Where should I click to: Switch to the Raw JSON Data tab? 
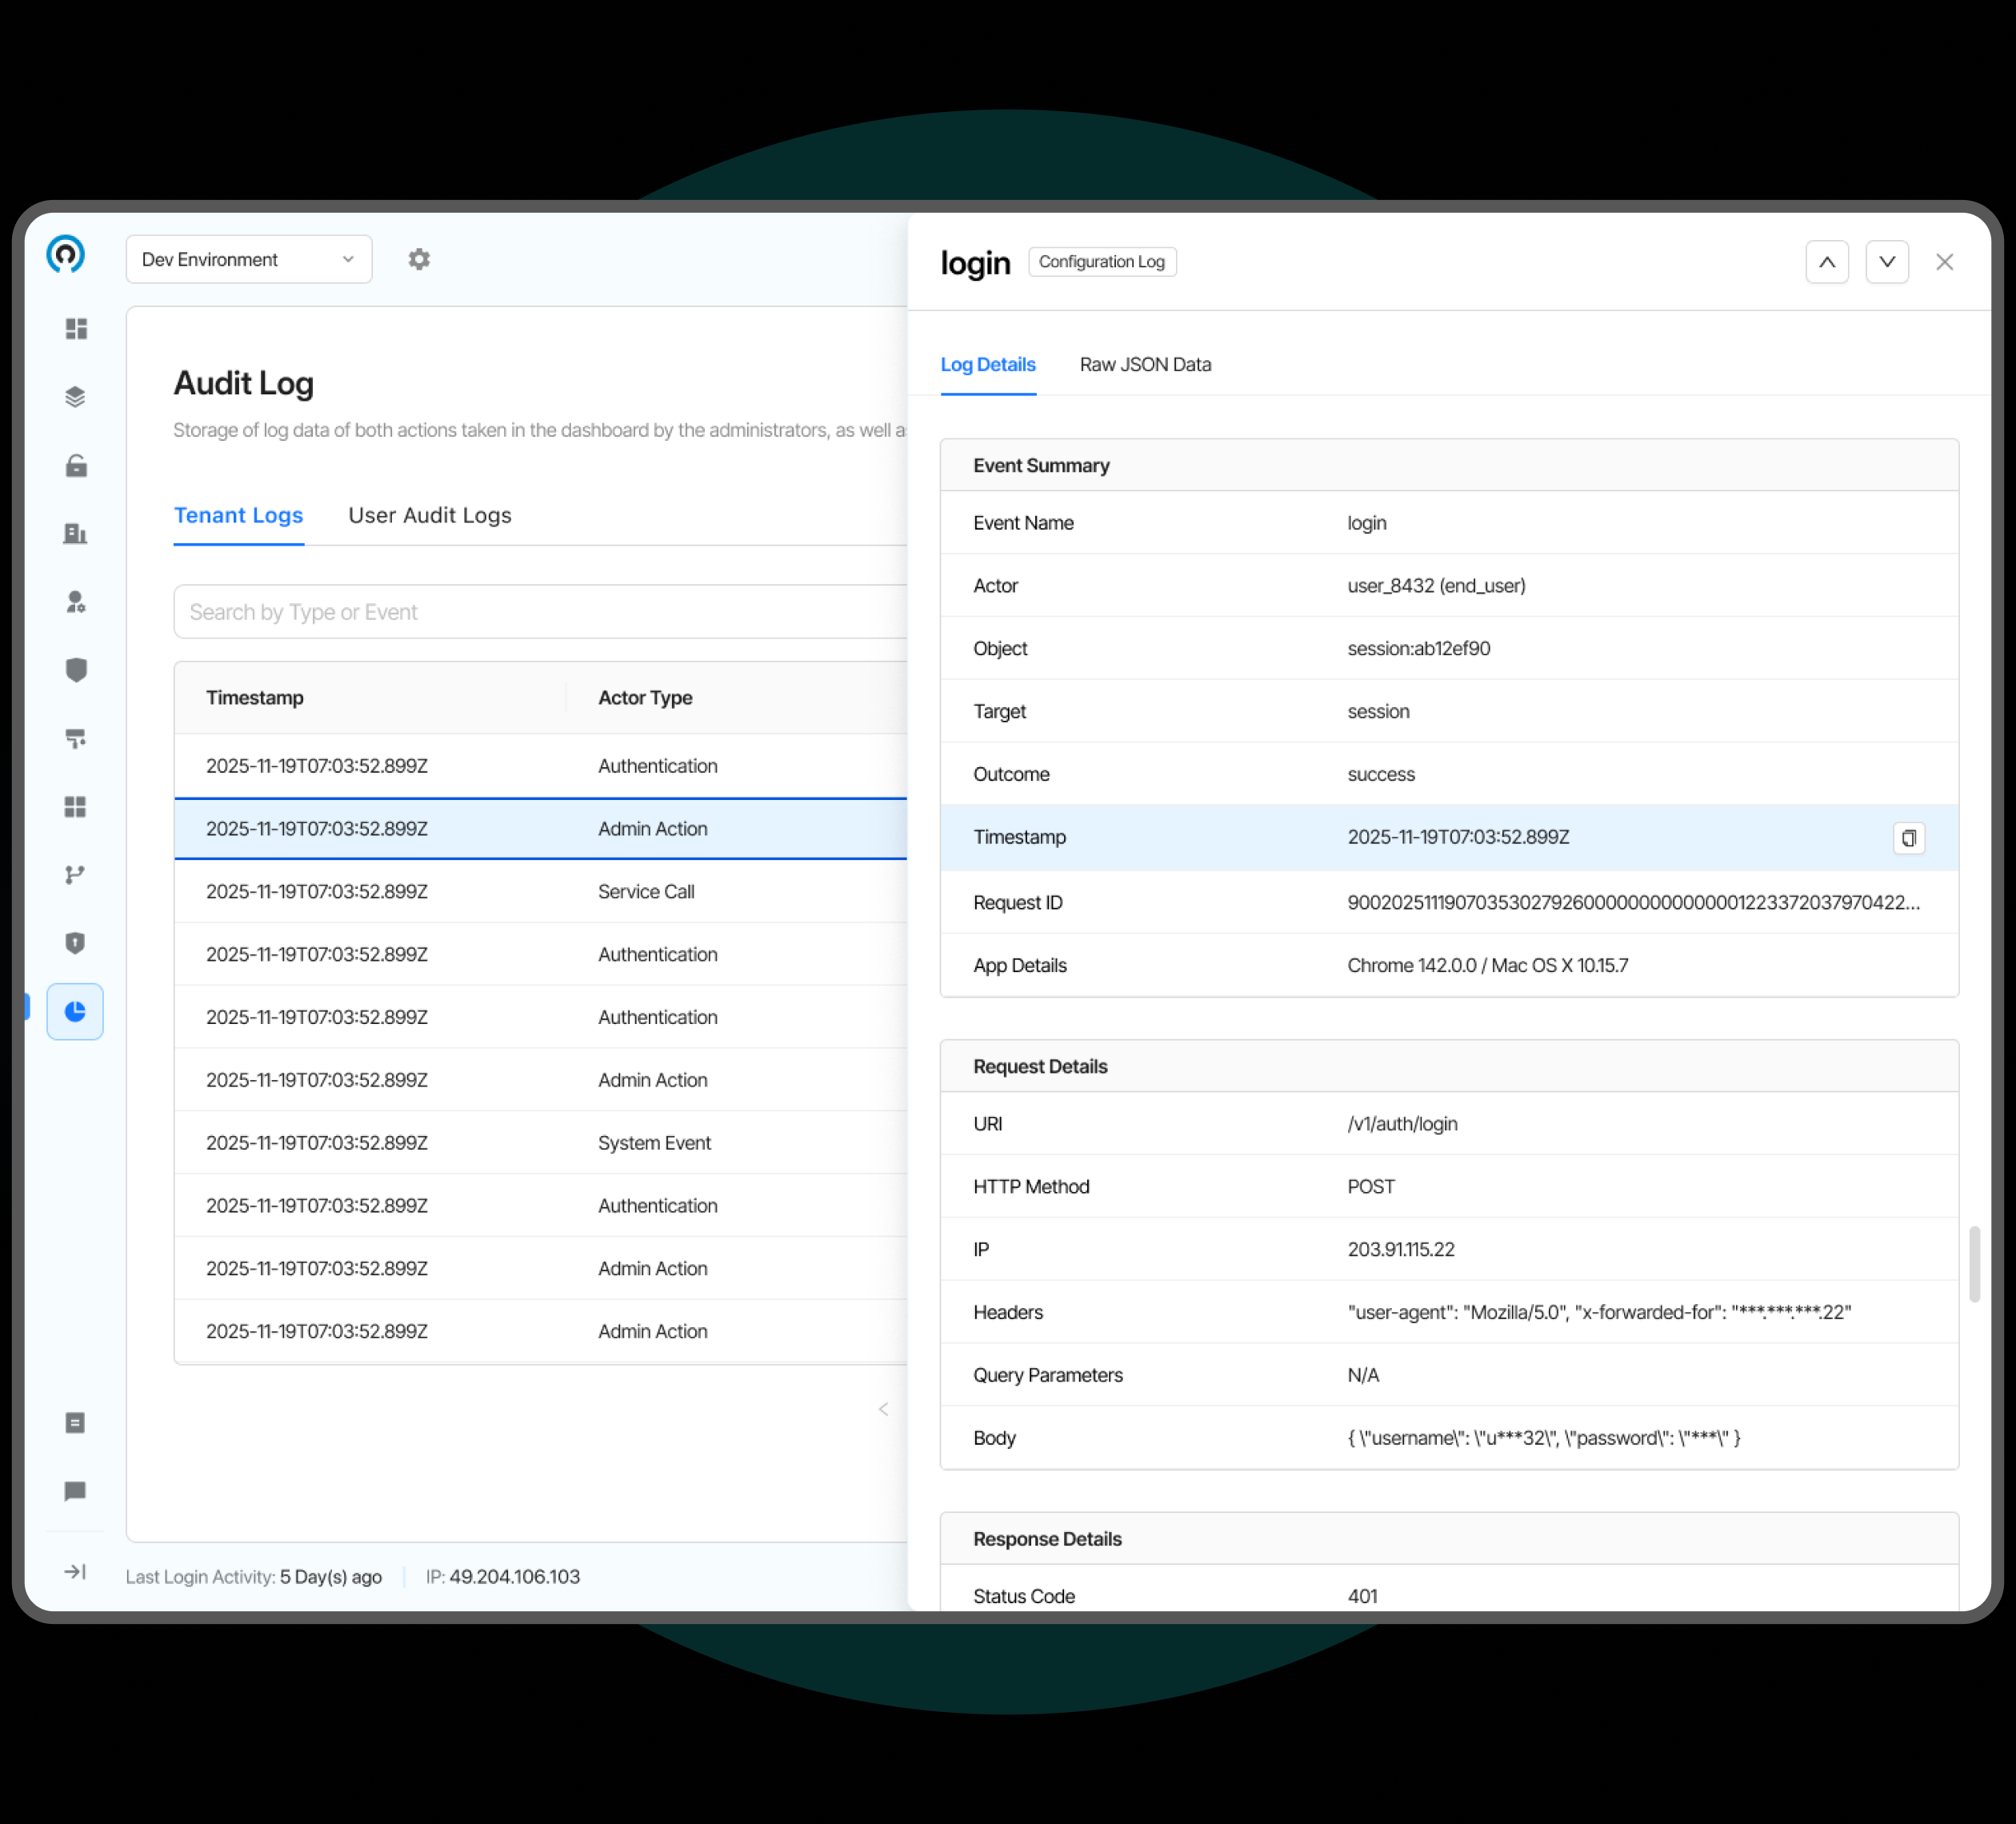(x=1145, y=364)
